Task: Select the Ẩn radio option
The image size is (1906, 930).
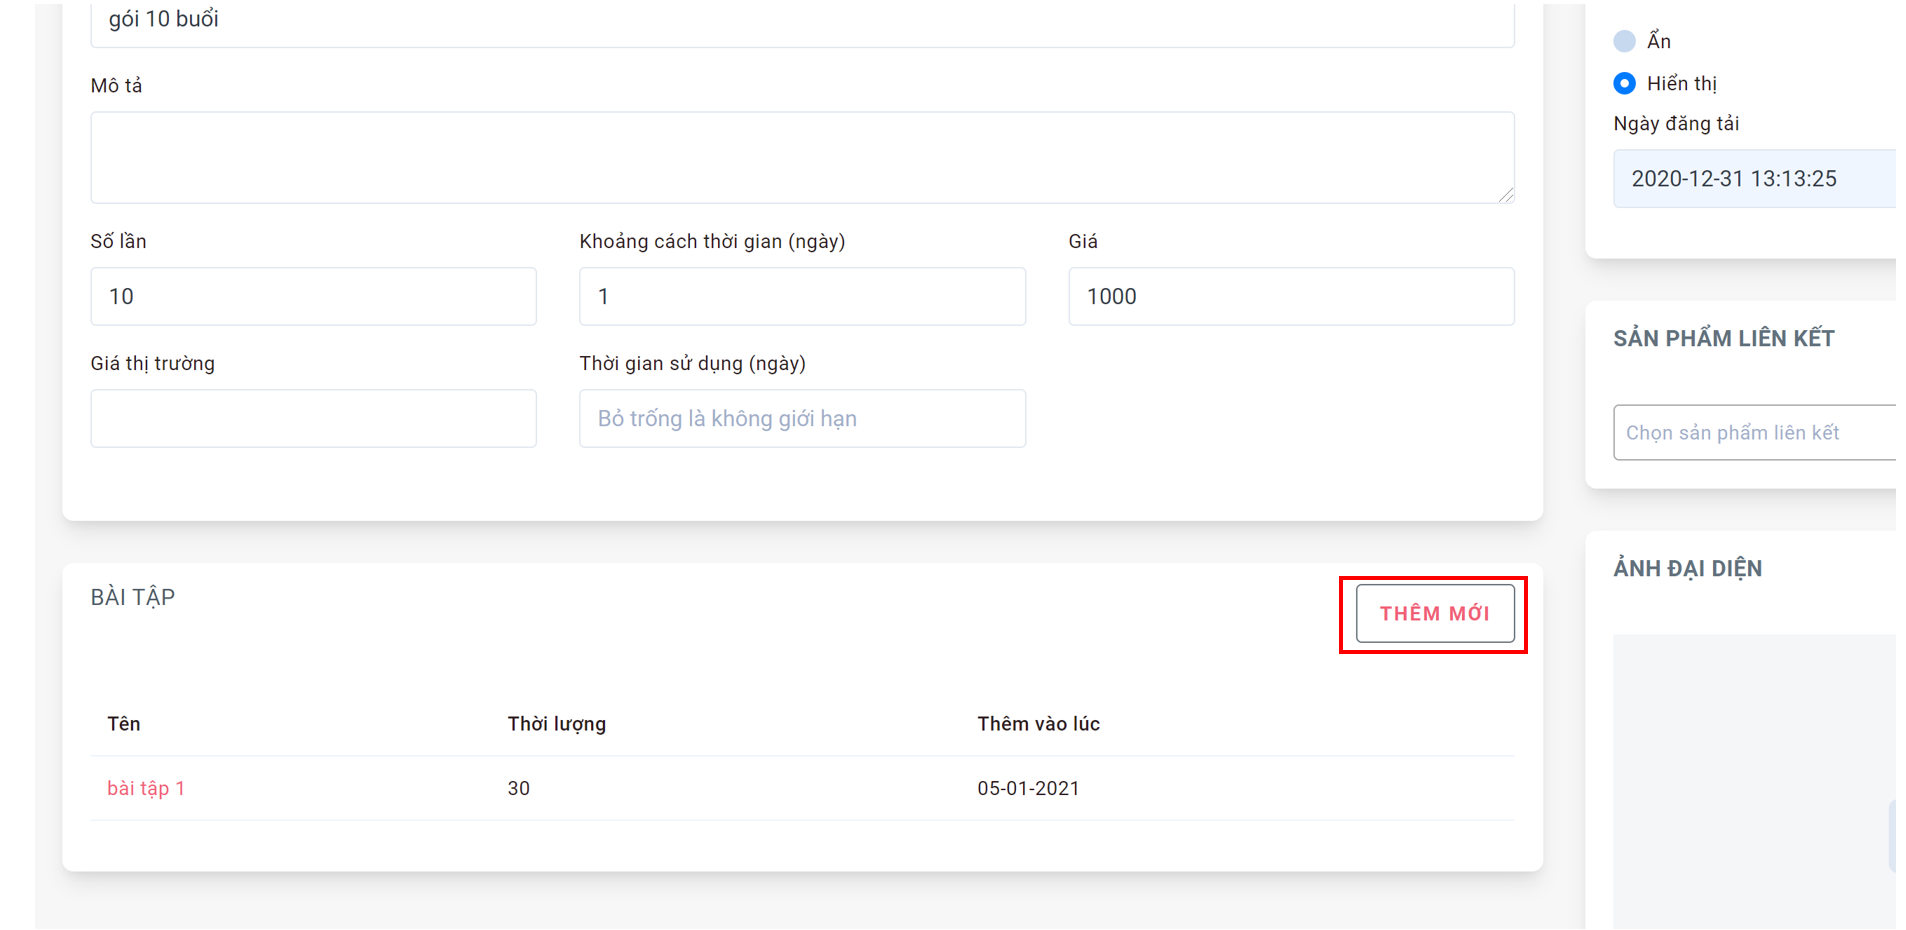Action: click(x=1624, y=41)
